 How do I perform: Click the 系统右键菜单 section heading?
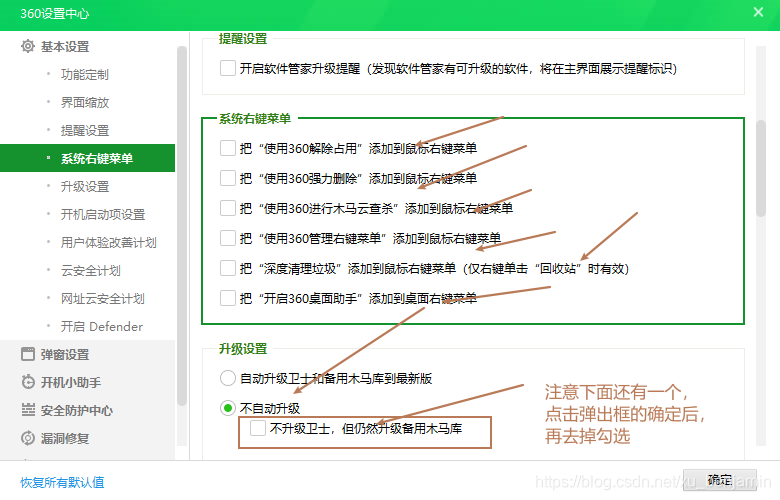pyautogui.click(x=255, y=118)
